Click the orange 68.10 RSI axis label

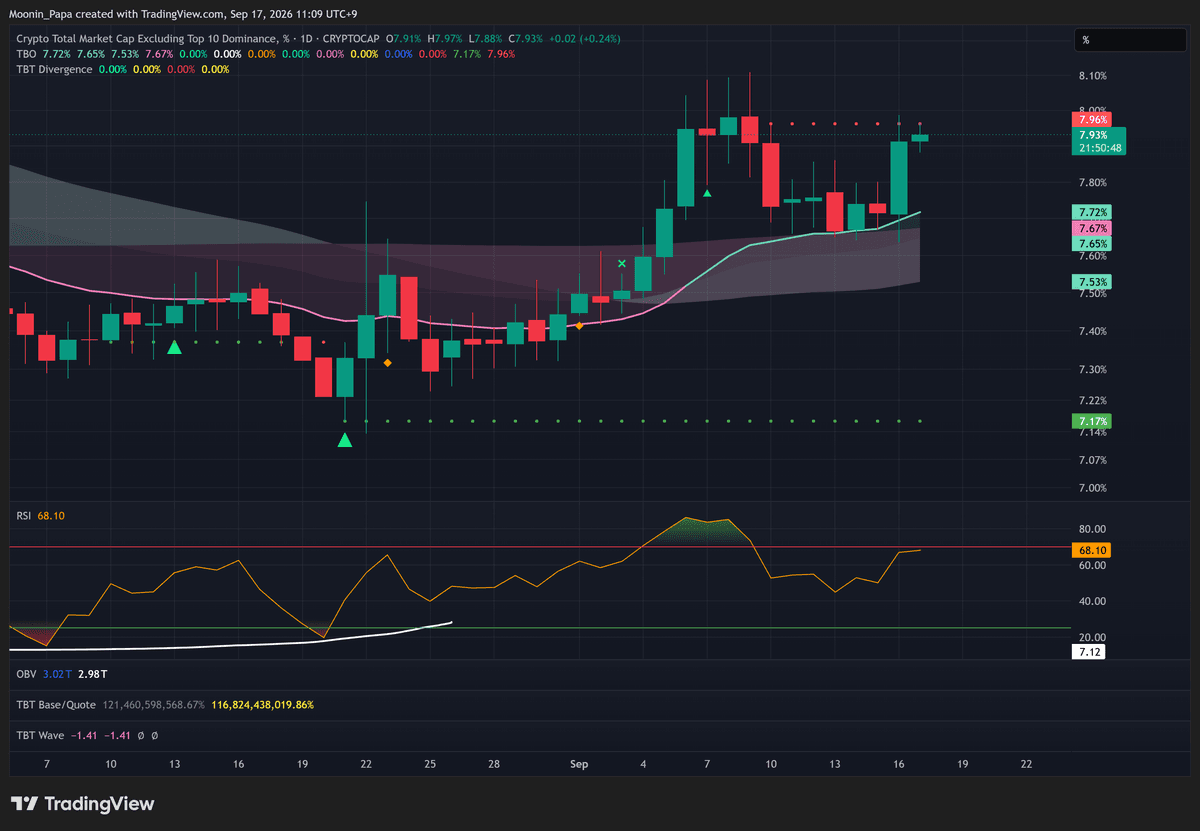pyautogui.click(x=1091, y=550)
